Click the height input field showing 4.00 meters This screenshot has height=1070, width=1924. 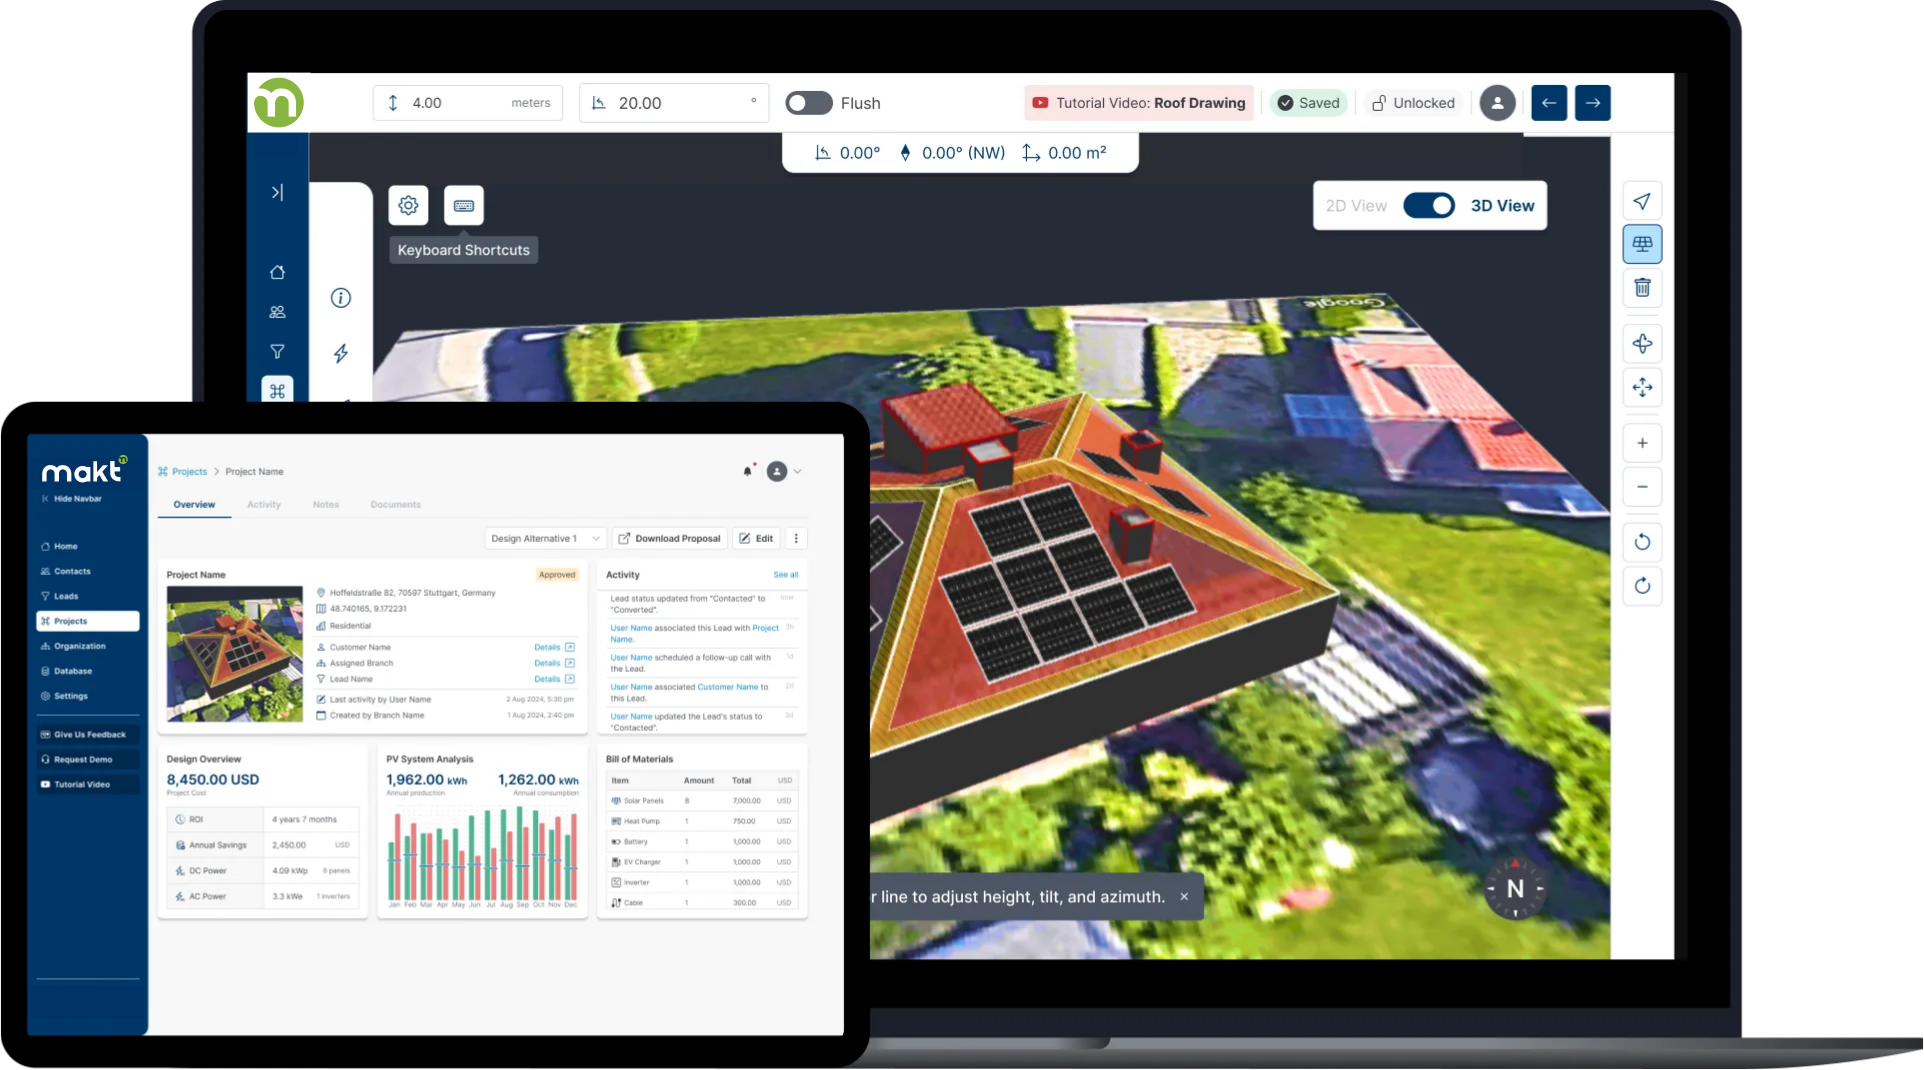468,103
